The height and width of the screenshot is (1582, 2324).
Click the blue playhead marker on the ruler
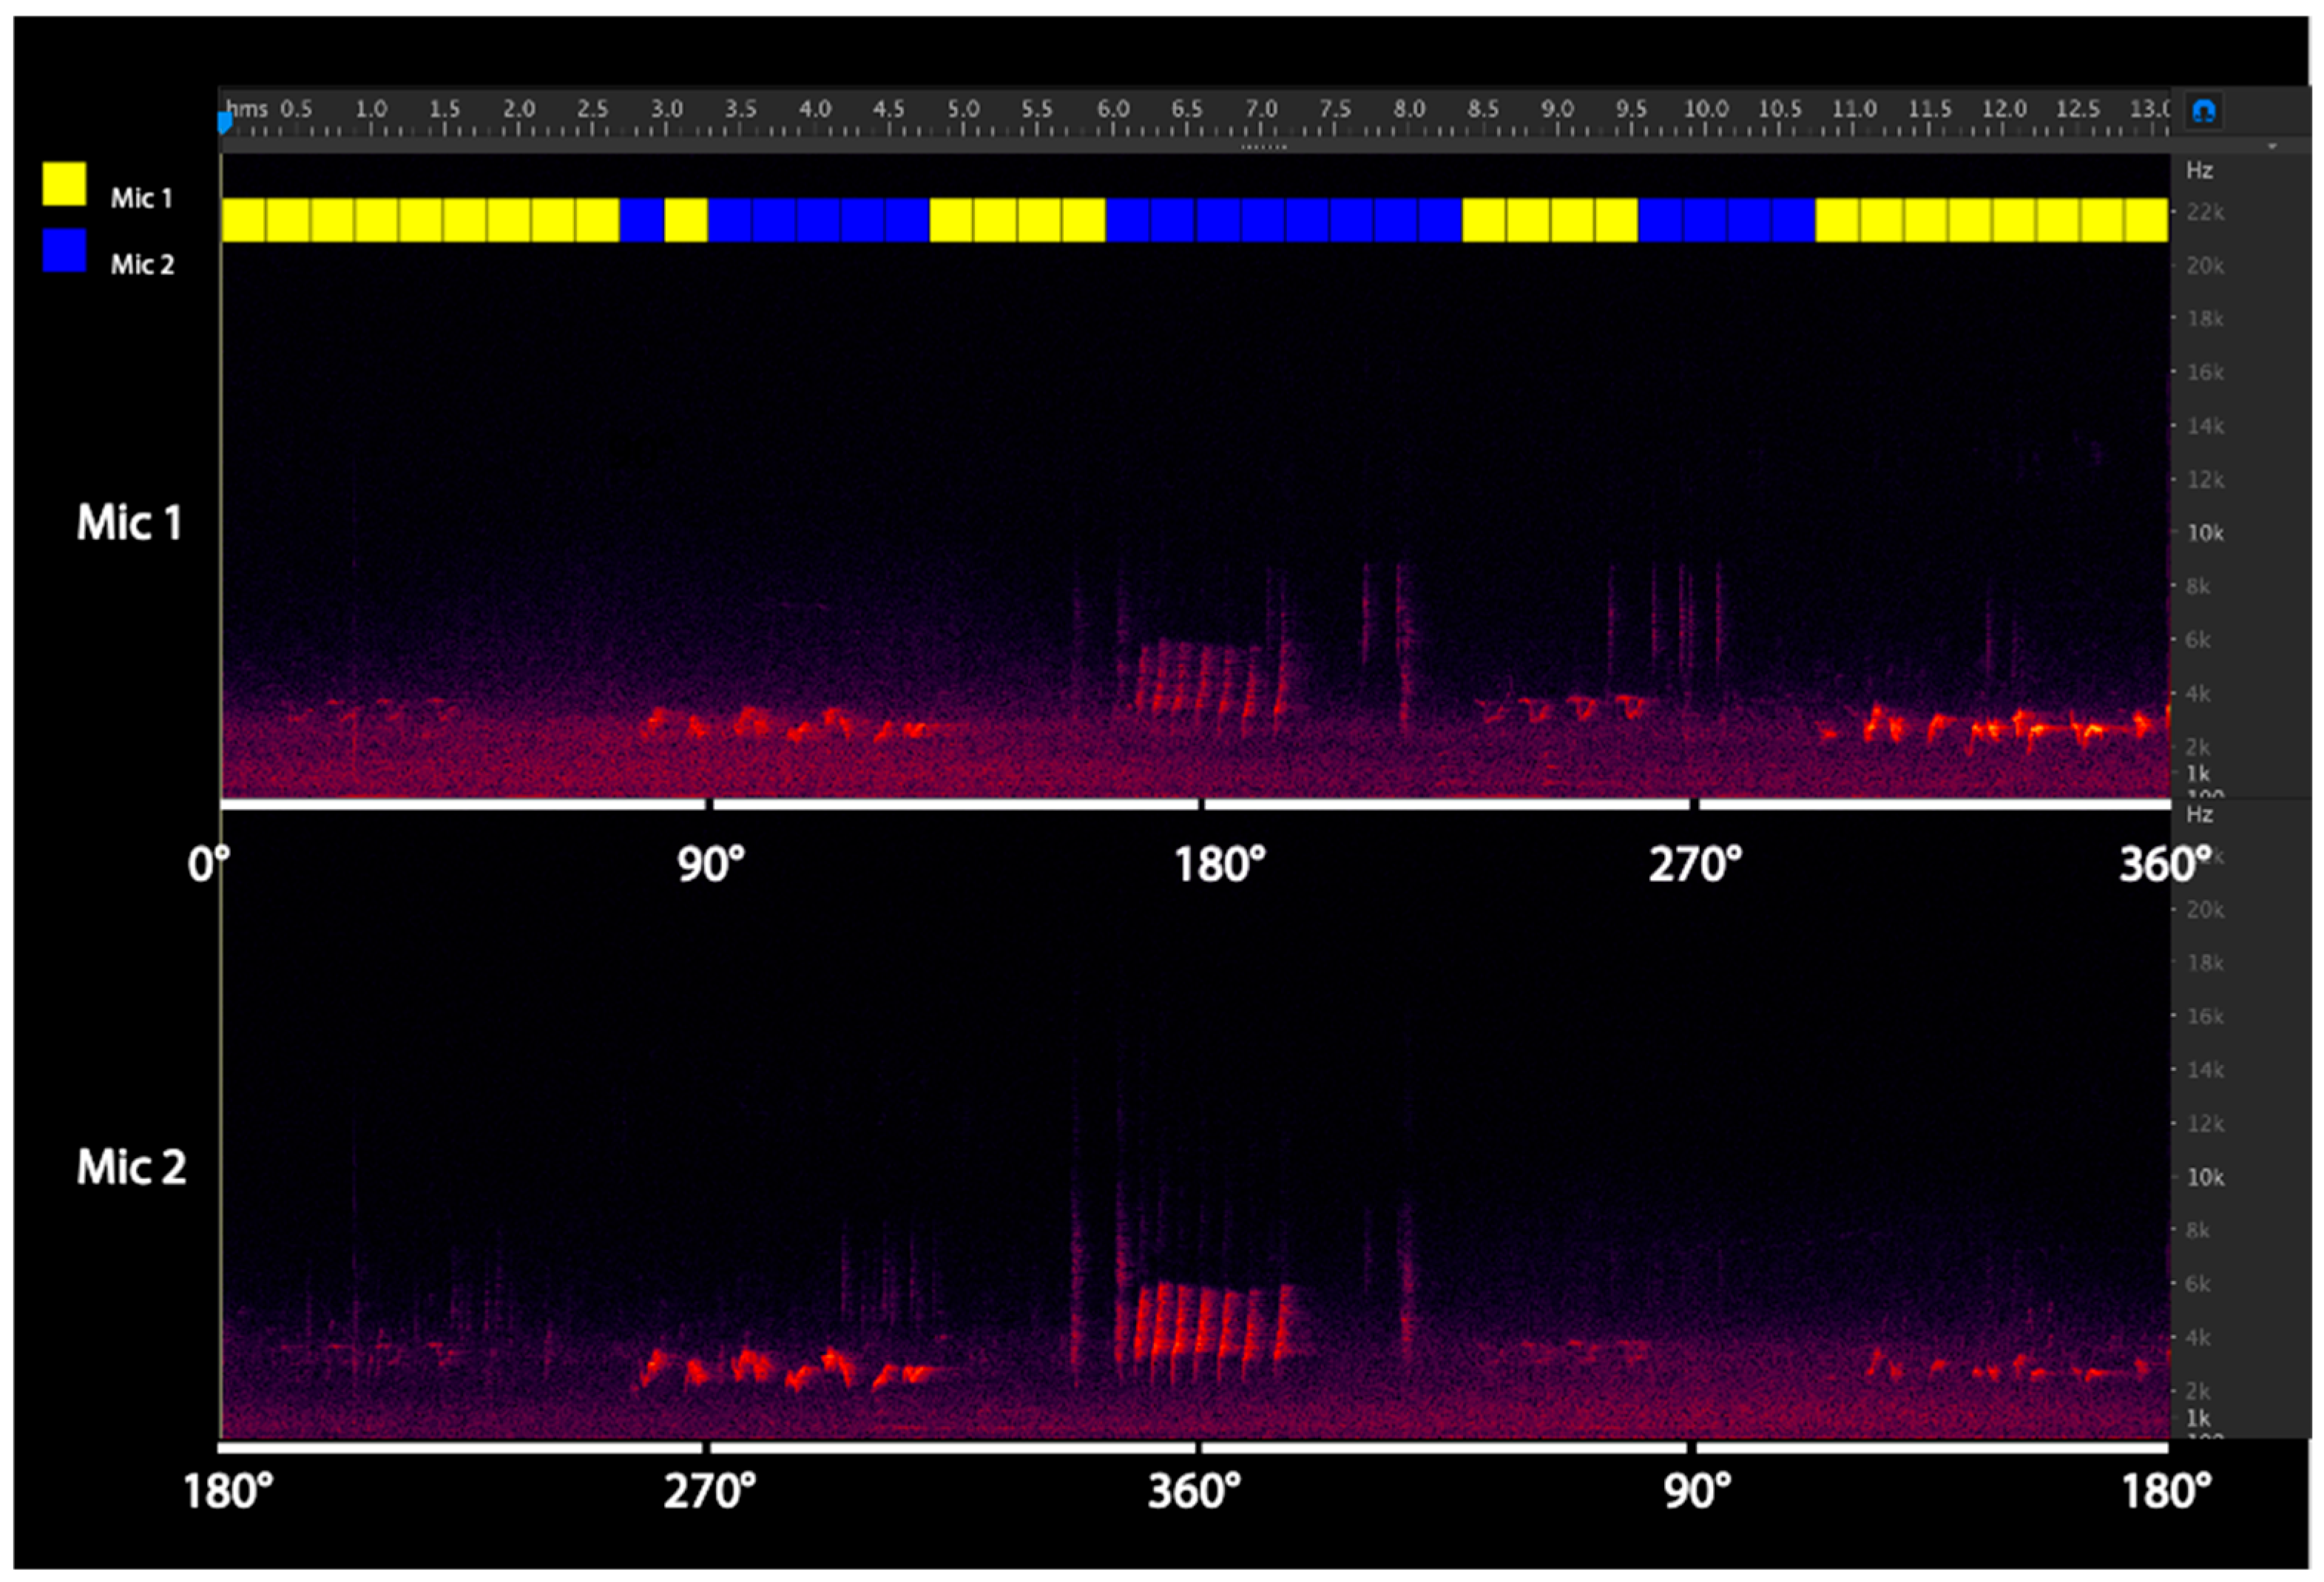click(x=225, y=122)
